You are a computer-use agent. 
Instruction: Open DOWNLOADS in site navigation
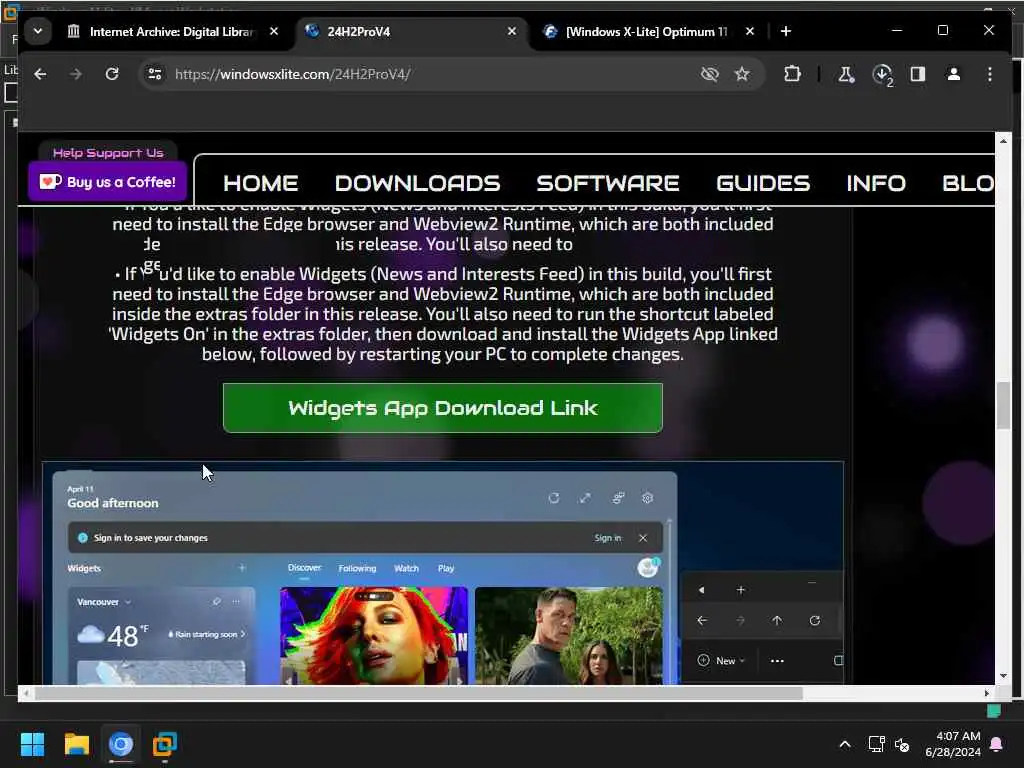pos(418,184)
